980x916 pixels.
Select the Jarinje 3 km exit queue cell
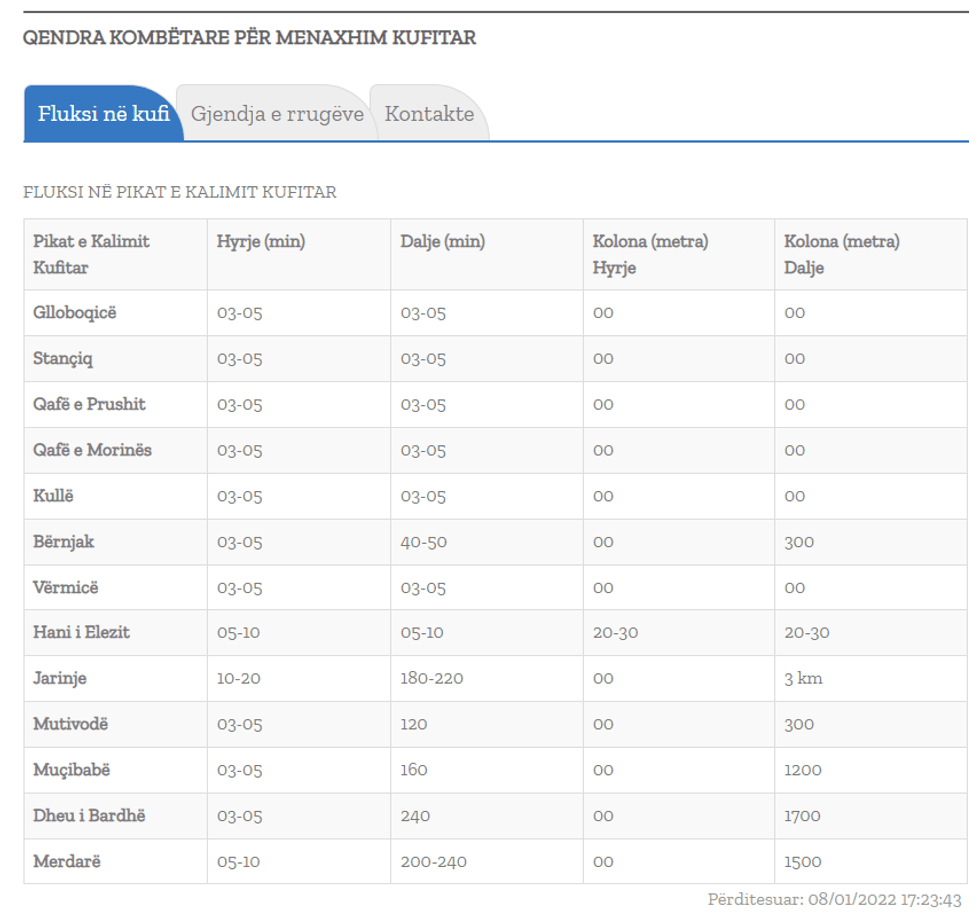point(803,679)
